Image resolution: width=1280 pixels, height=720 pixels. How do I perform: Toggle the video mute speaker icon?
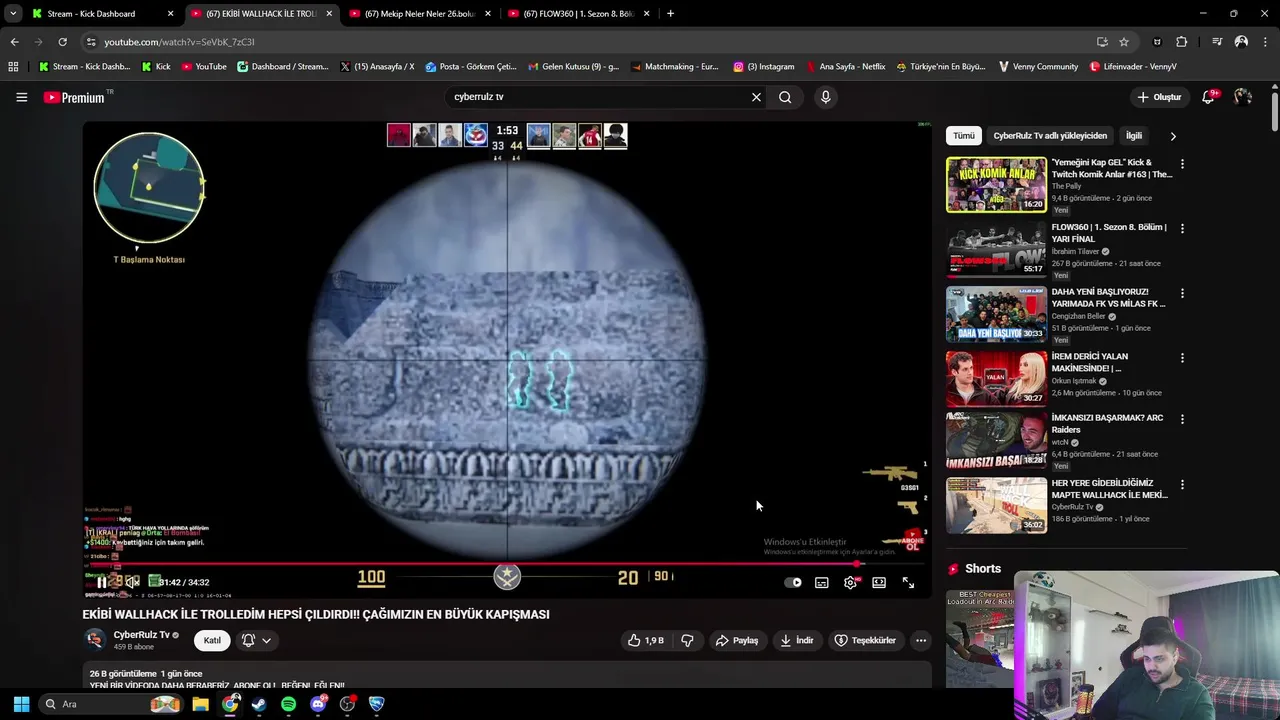pos(131,582)
